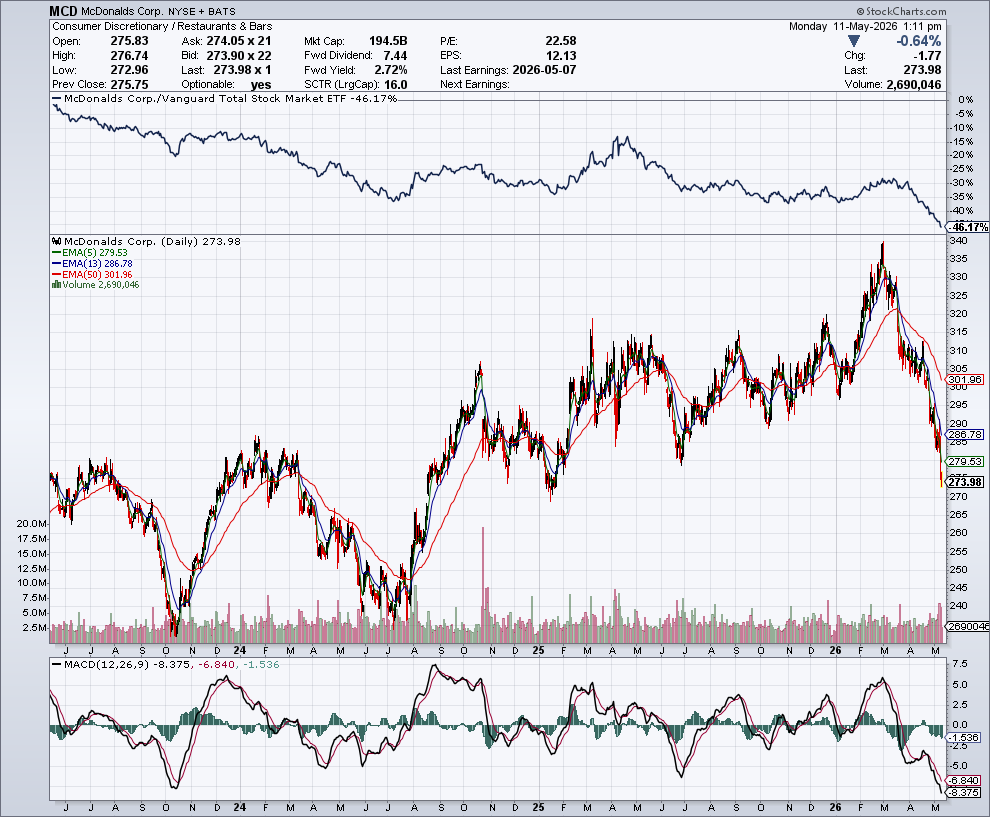This screenshot has height=817, width=990.
Task: Click the 20.0M volume axis label
Action: pyautogui.click(x=32, y=524)
